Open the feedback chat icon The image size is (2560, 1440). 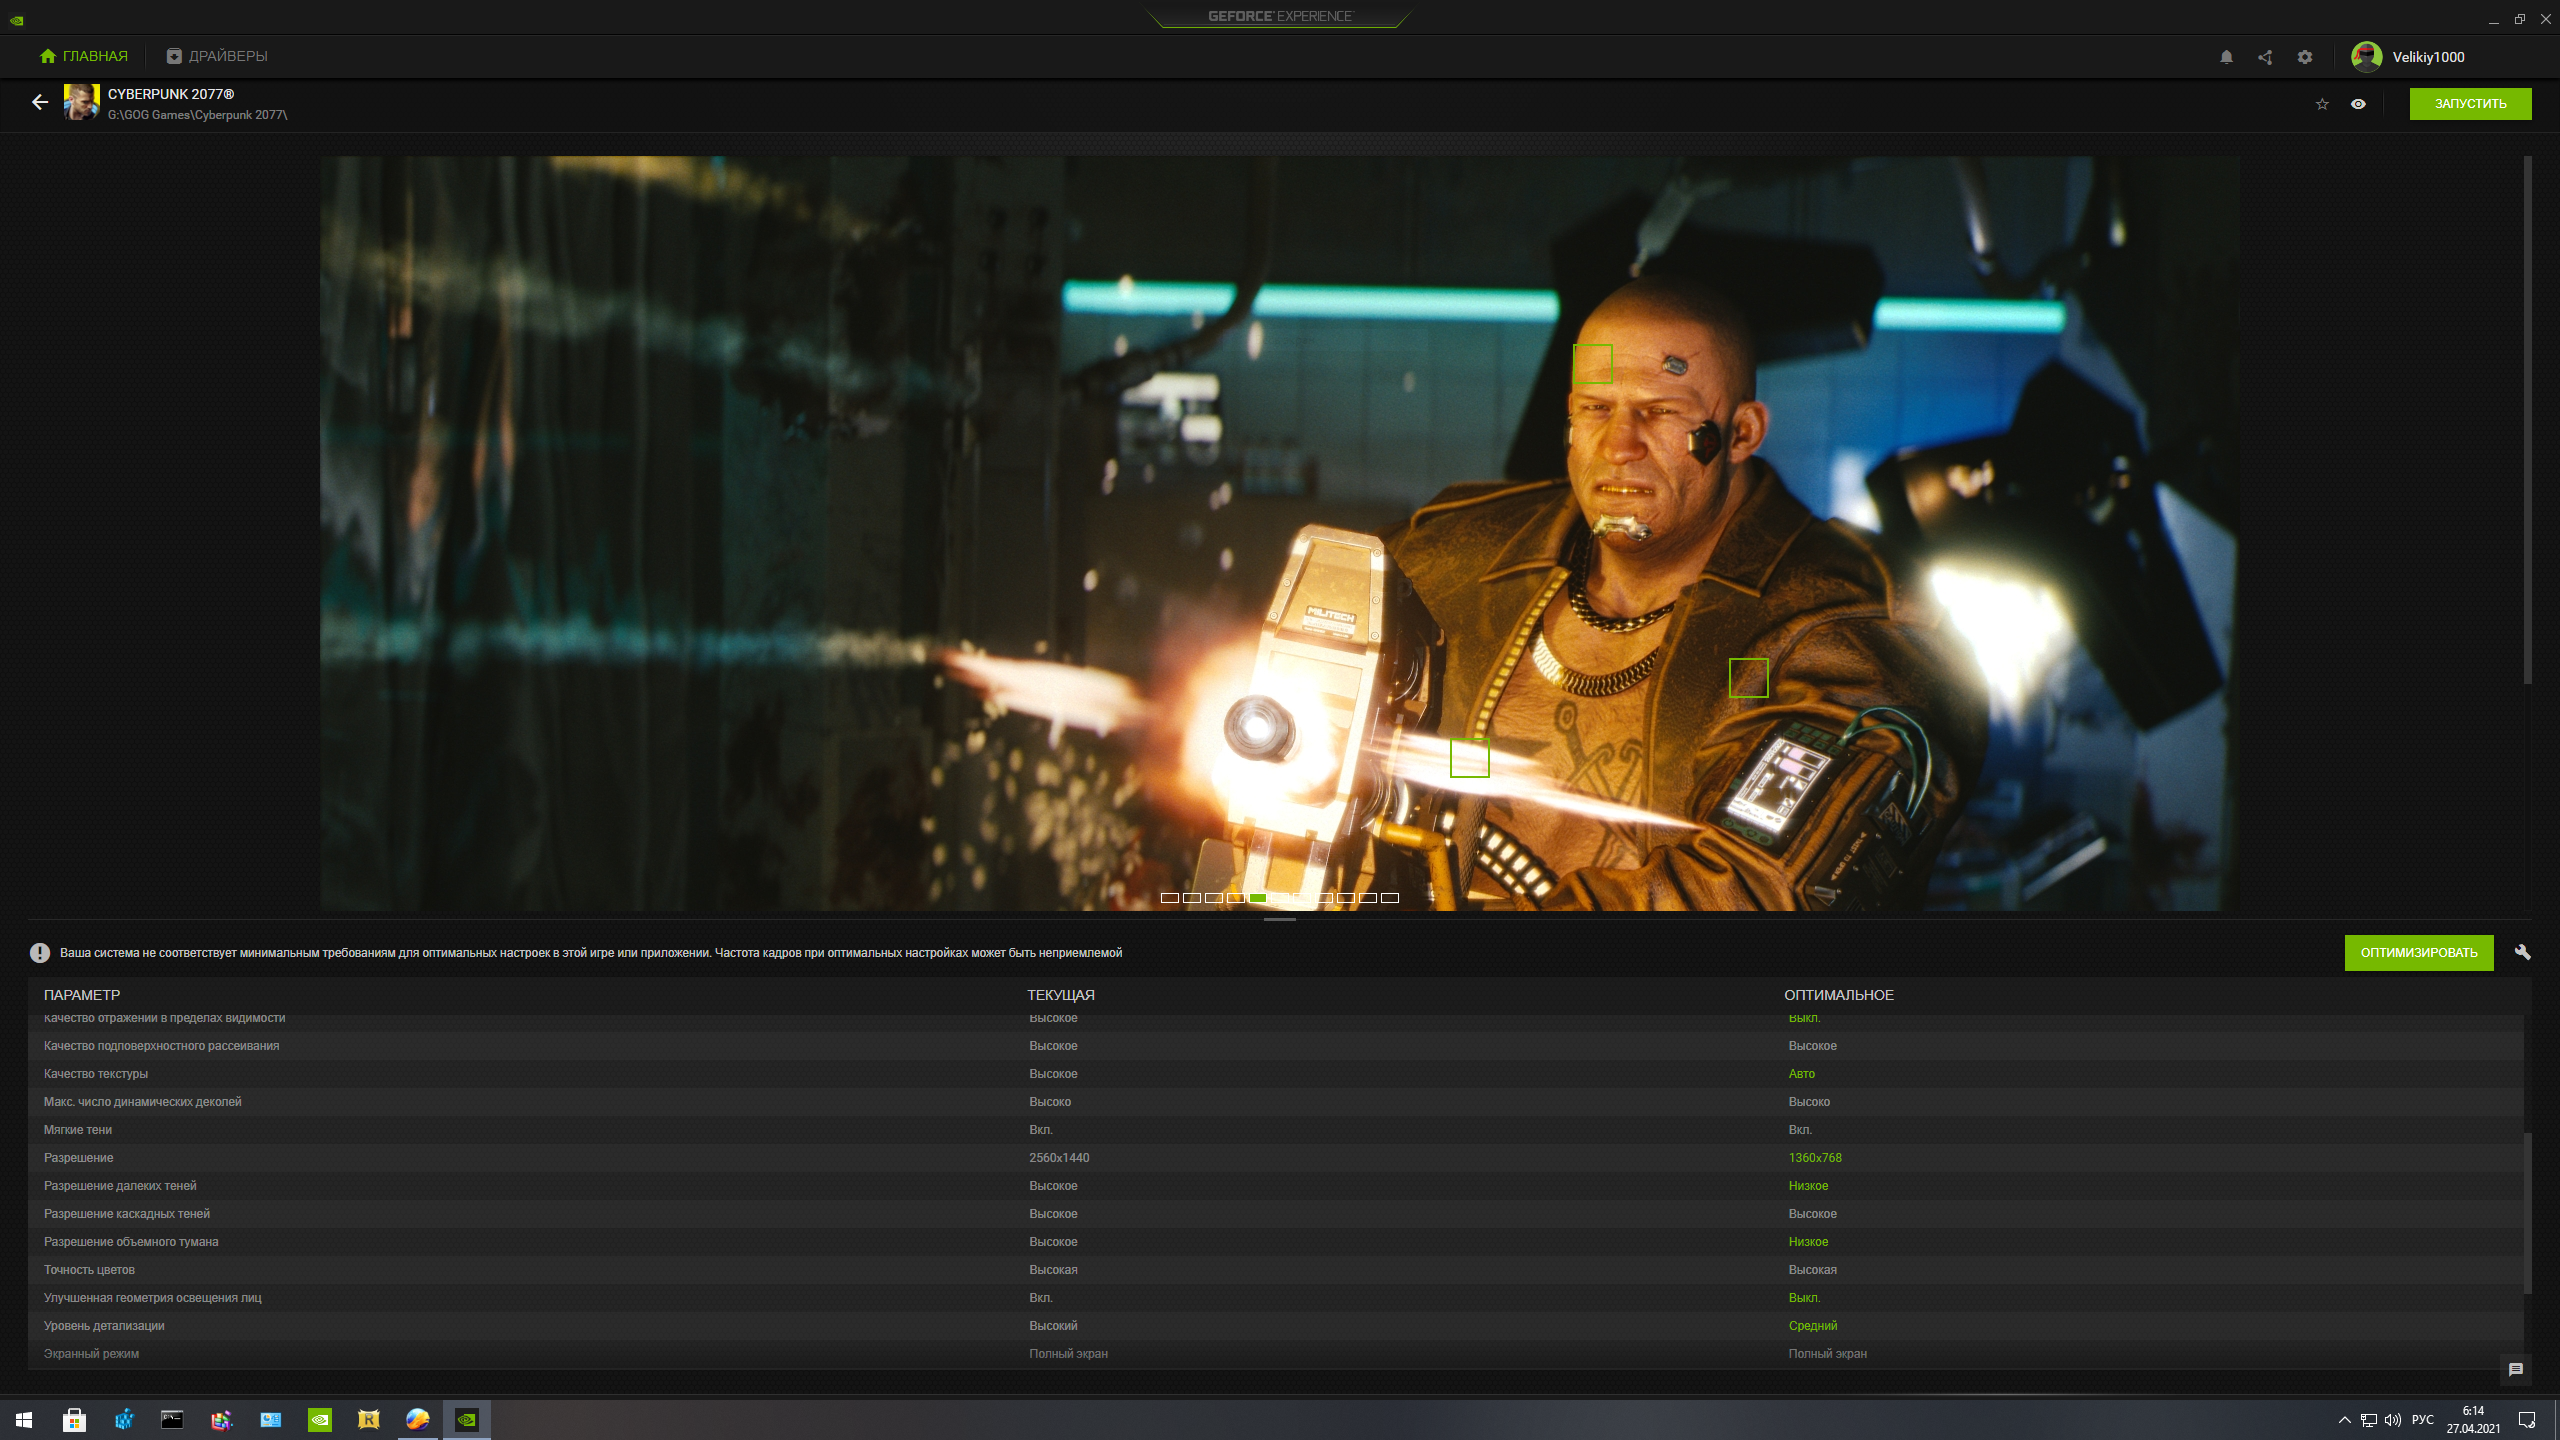tap(2516, 1370)
